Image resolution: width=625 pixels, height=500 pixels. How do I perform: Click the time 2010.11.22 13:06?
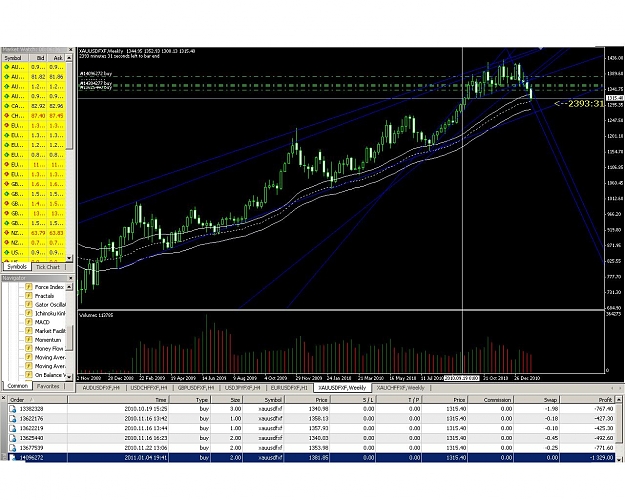point(145,448)
